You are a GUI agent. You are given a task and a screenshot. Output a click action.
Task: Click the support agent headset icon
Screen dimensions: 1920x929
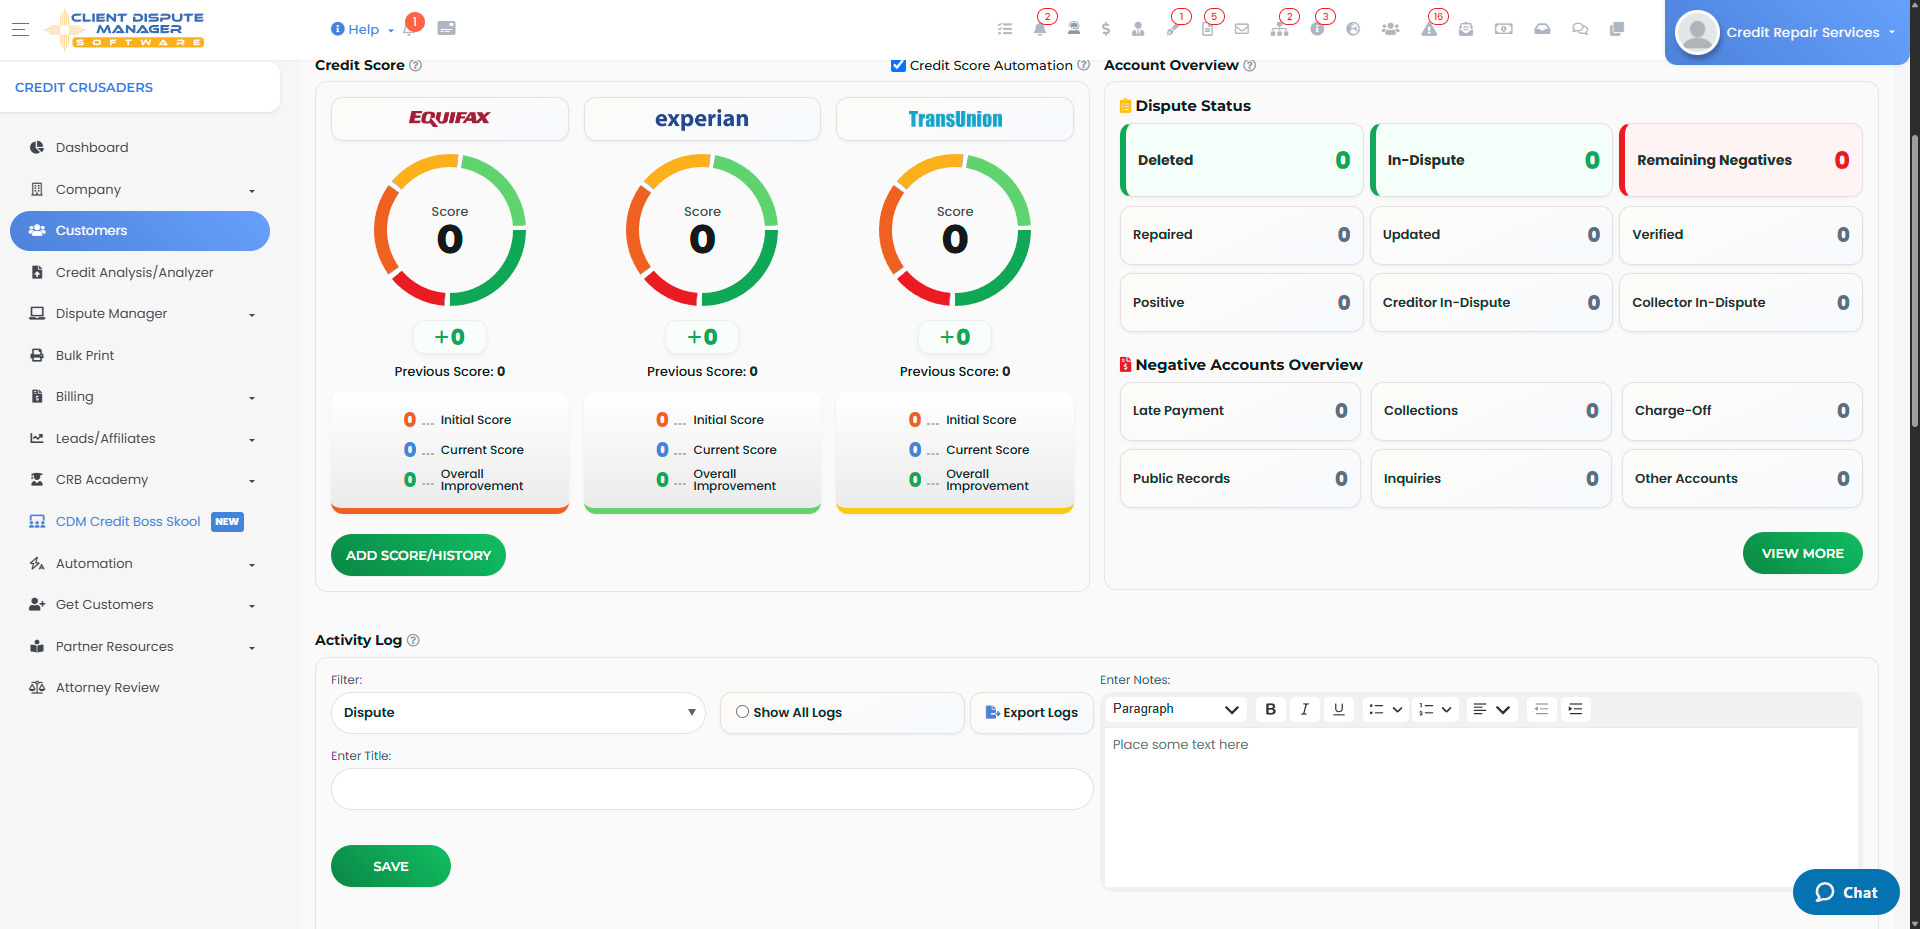point(1073,29)
